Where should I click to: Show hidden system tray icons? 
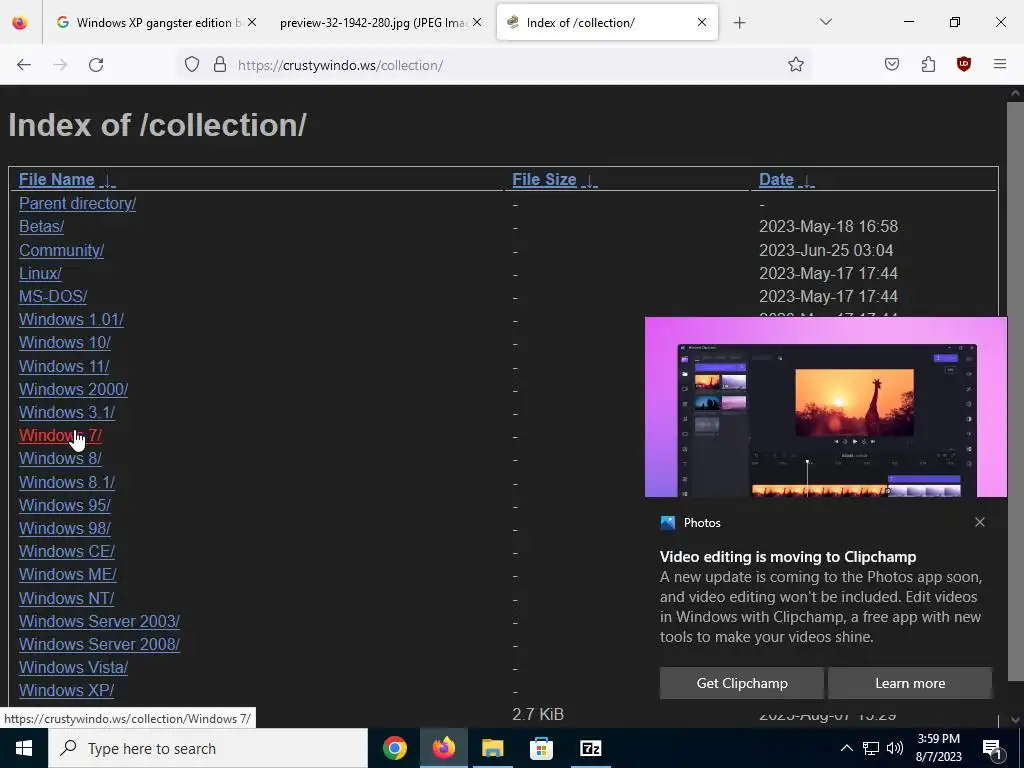[x=846, y=748]
